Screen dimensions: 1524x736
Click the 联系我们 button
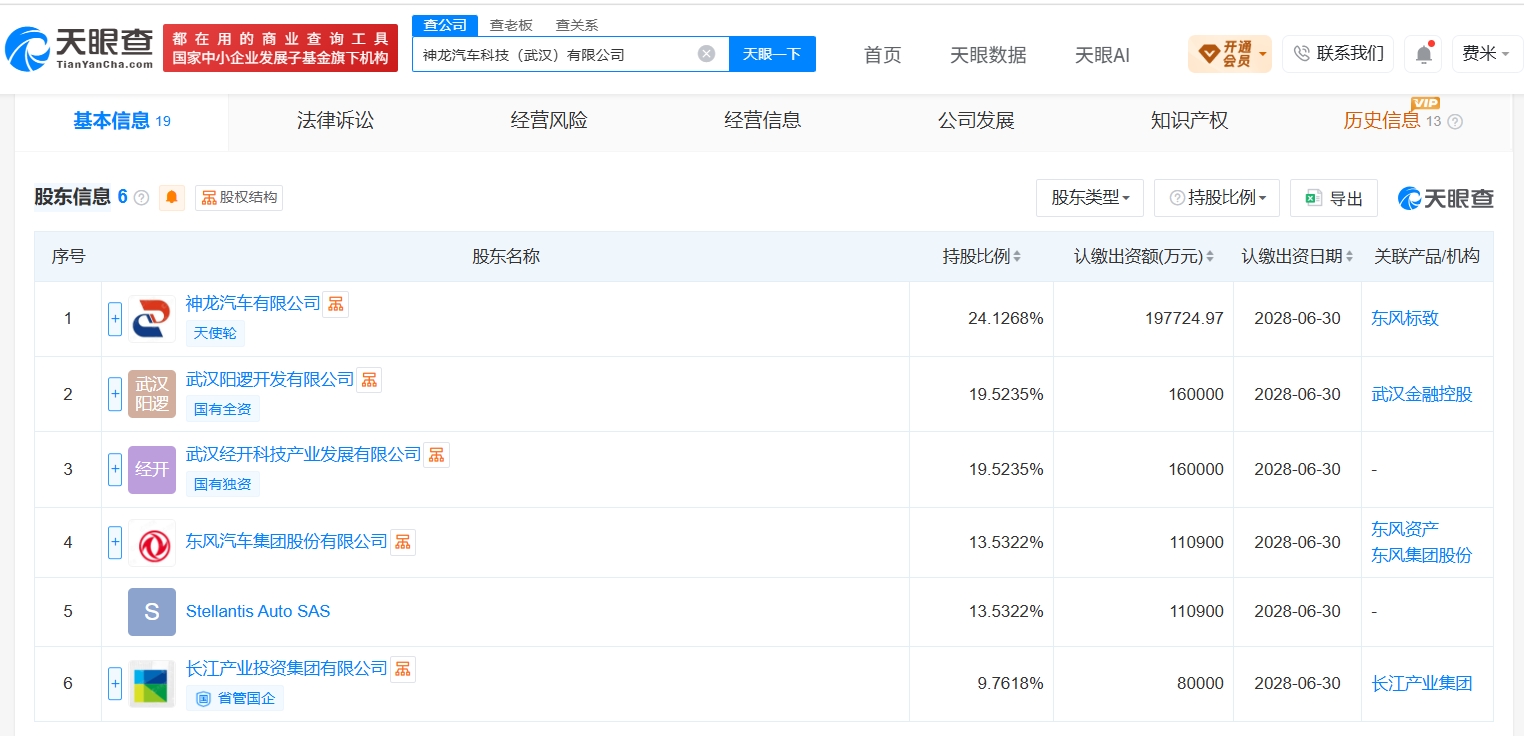[x=1338, y=54]
